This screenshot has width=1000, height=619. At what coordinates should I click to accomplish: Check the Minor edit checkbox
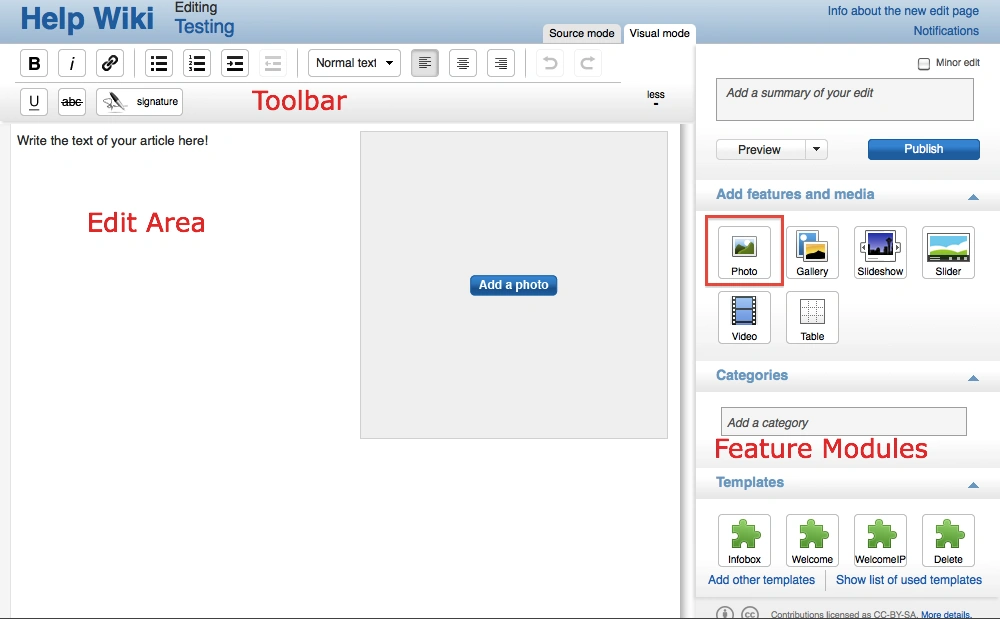(924, 64)
